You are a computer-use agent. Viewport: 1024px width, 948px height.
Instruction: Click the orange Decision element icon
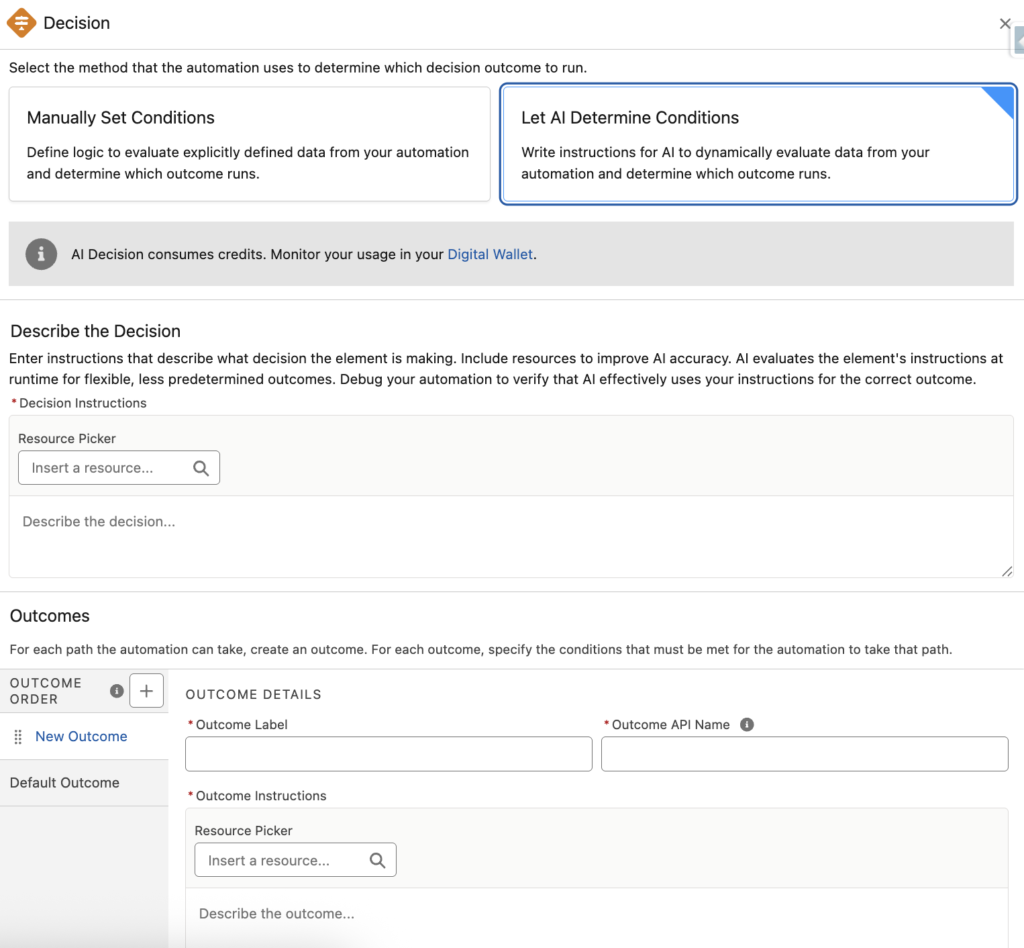(x=22, y=23)
